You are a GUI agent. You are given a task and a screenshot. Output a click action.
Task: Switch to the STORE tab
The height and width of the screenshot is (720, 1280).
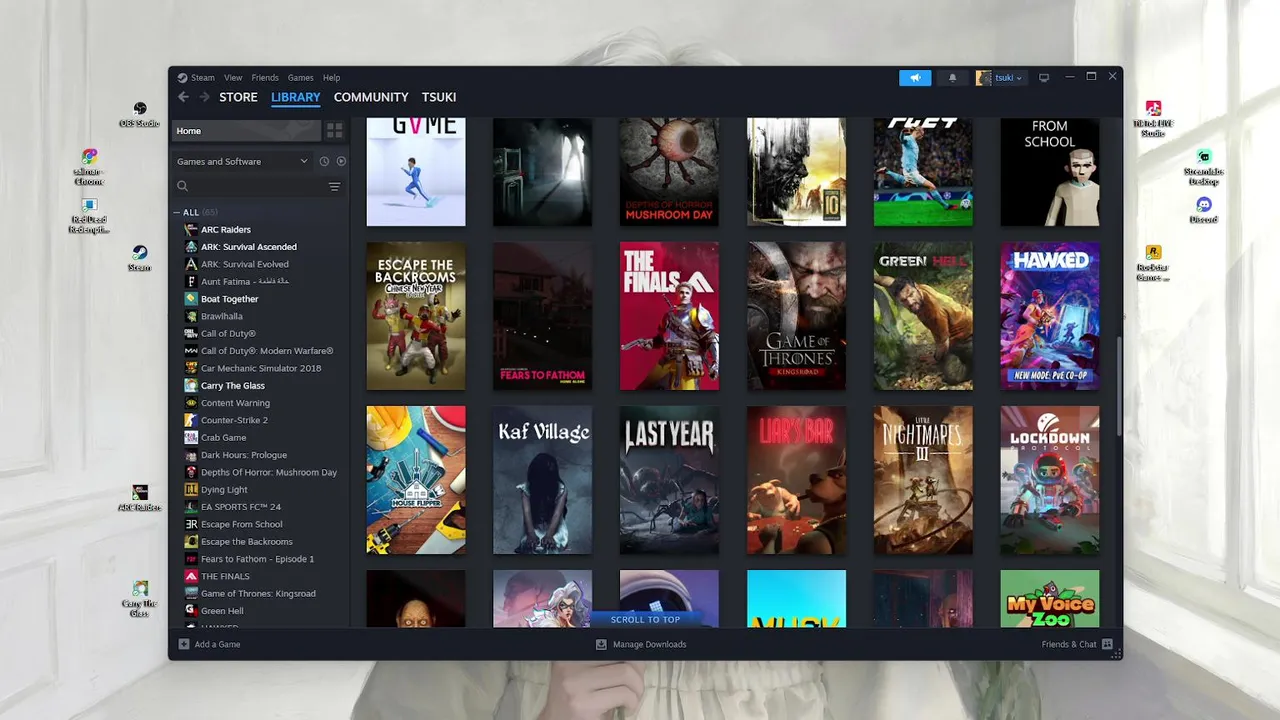[238, 97]
